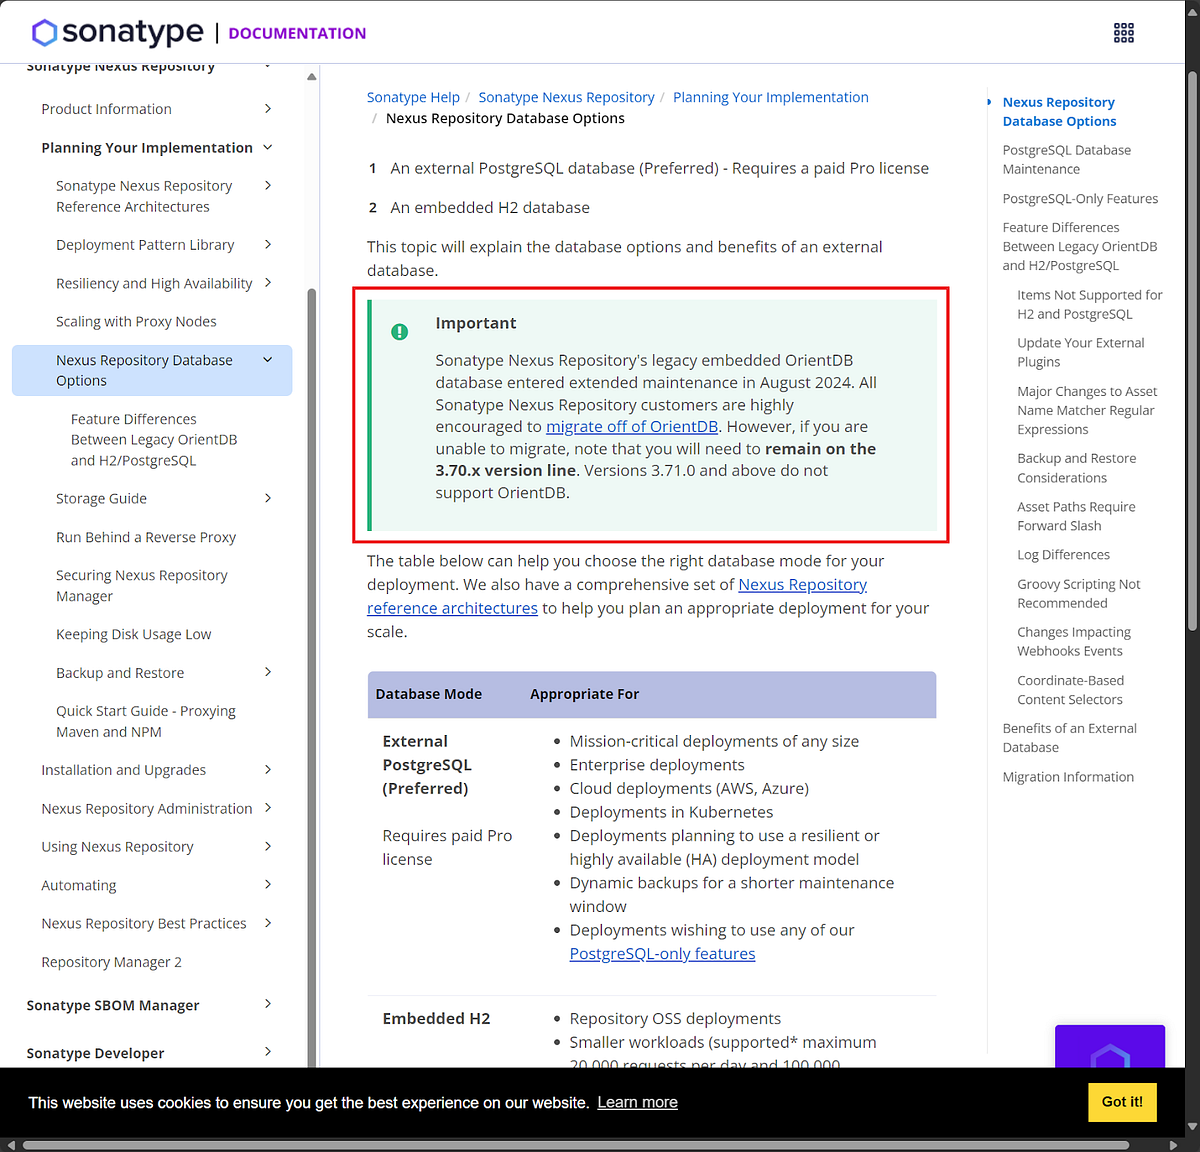Expand Deployment Pattern Library chevron

click(x=268, y=244)
